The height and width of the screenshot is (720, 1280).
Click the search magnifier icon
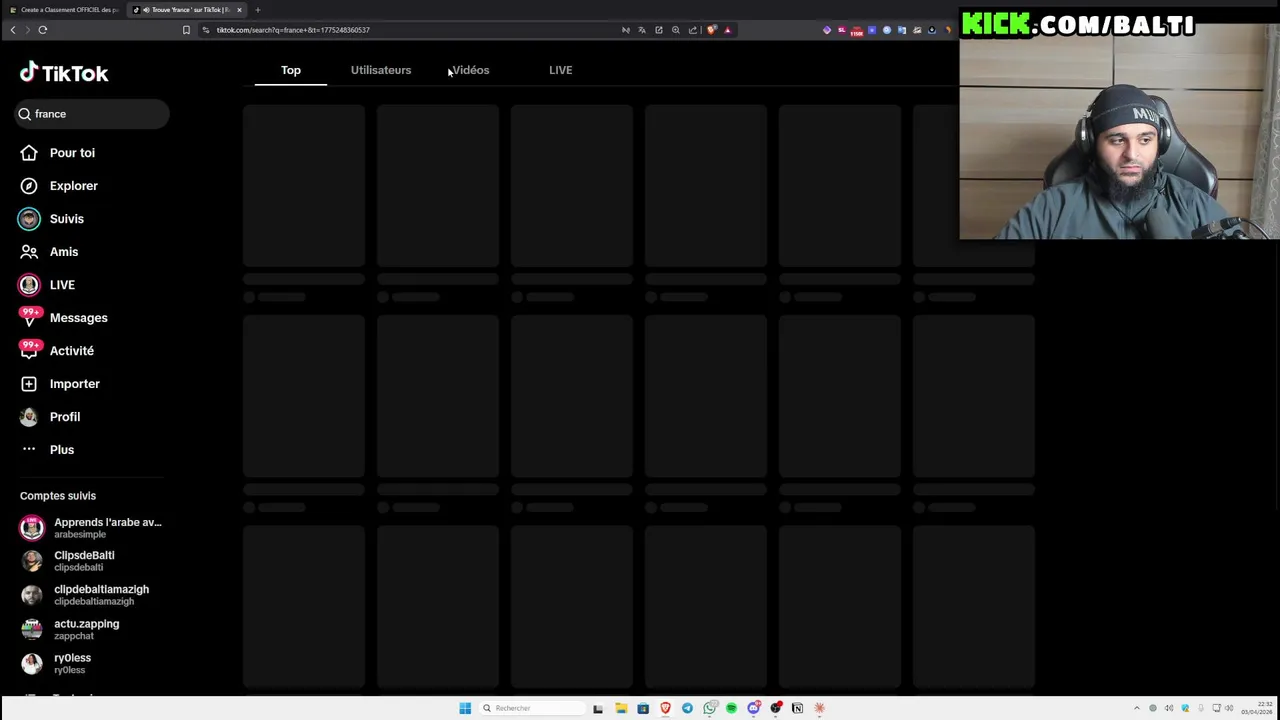pos(24,114)
